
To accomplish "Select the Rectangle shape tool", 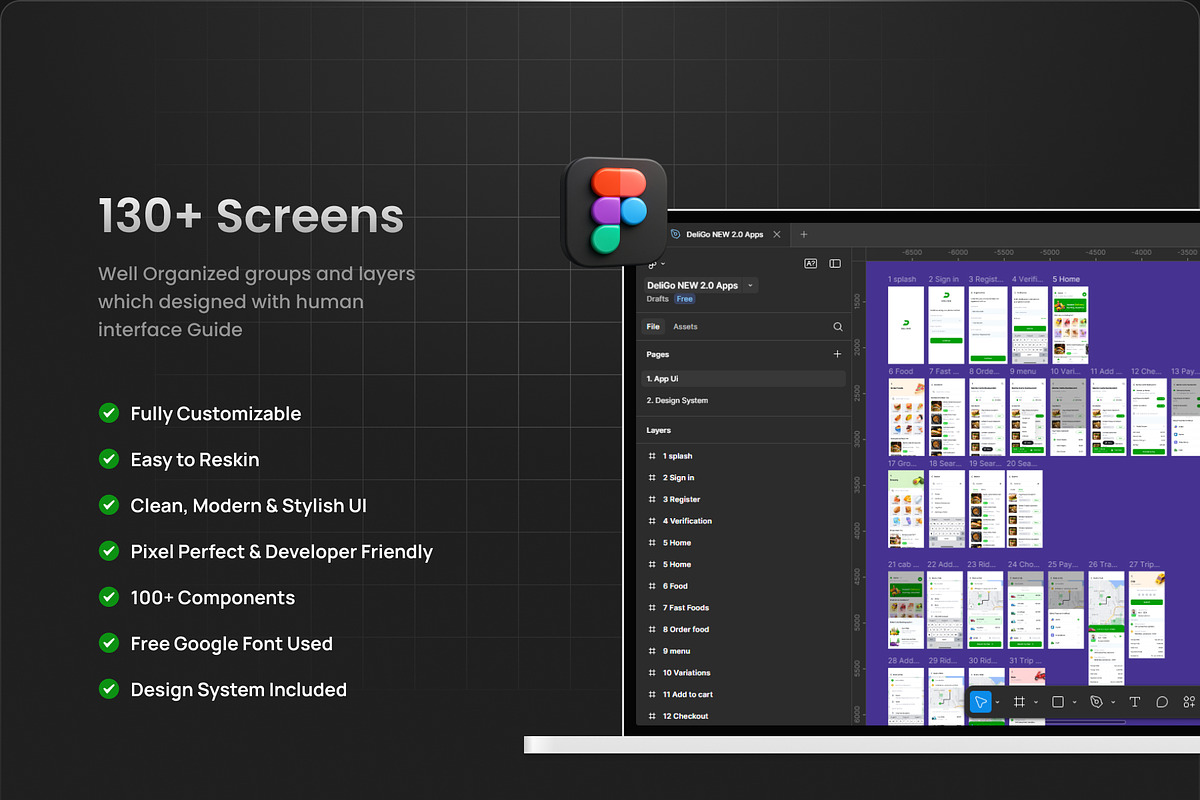I will pos(1058,702).
